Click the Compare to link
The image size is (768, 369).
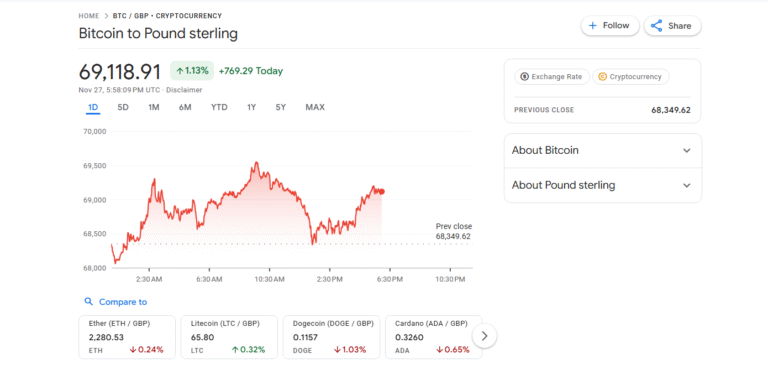123,302
